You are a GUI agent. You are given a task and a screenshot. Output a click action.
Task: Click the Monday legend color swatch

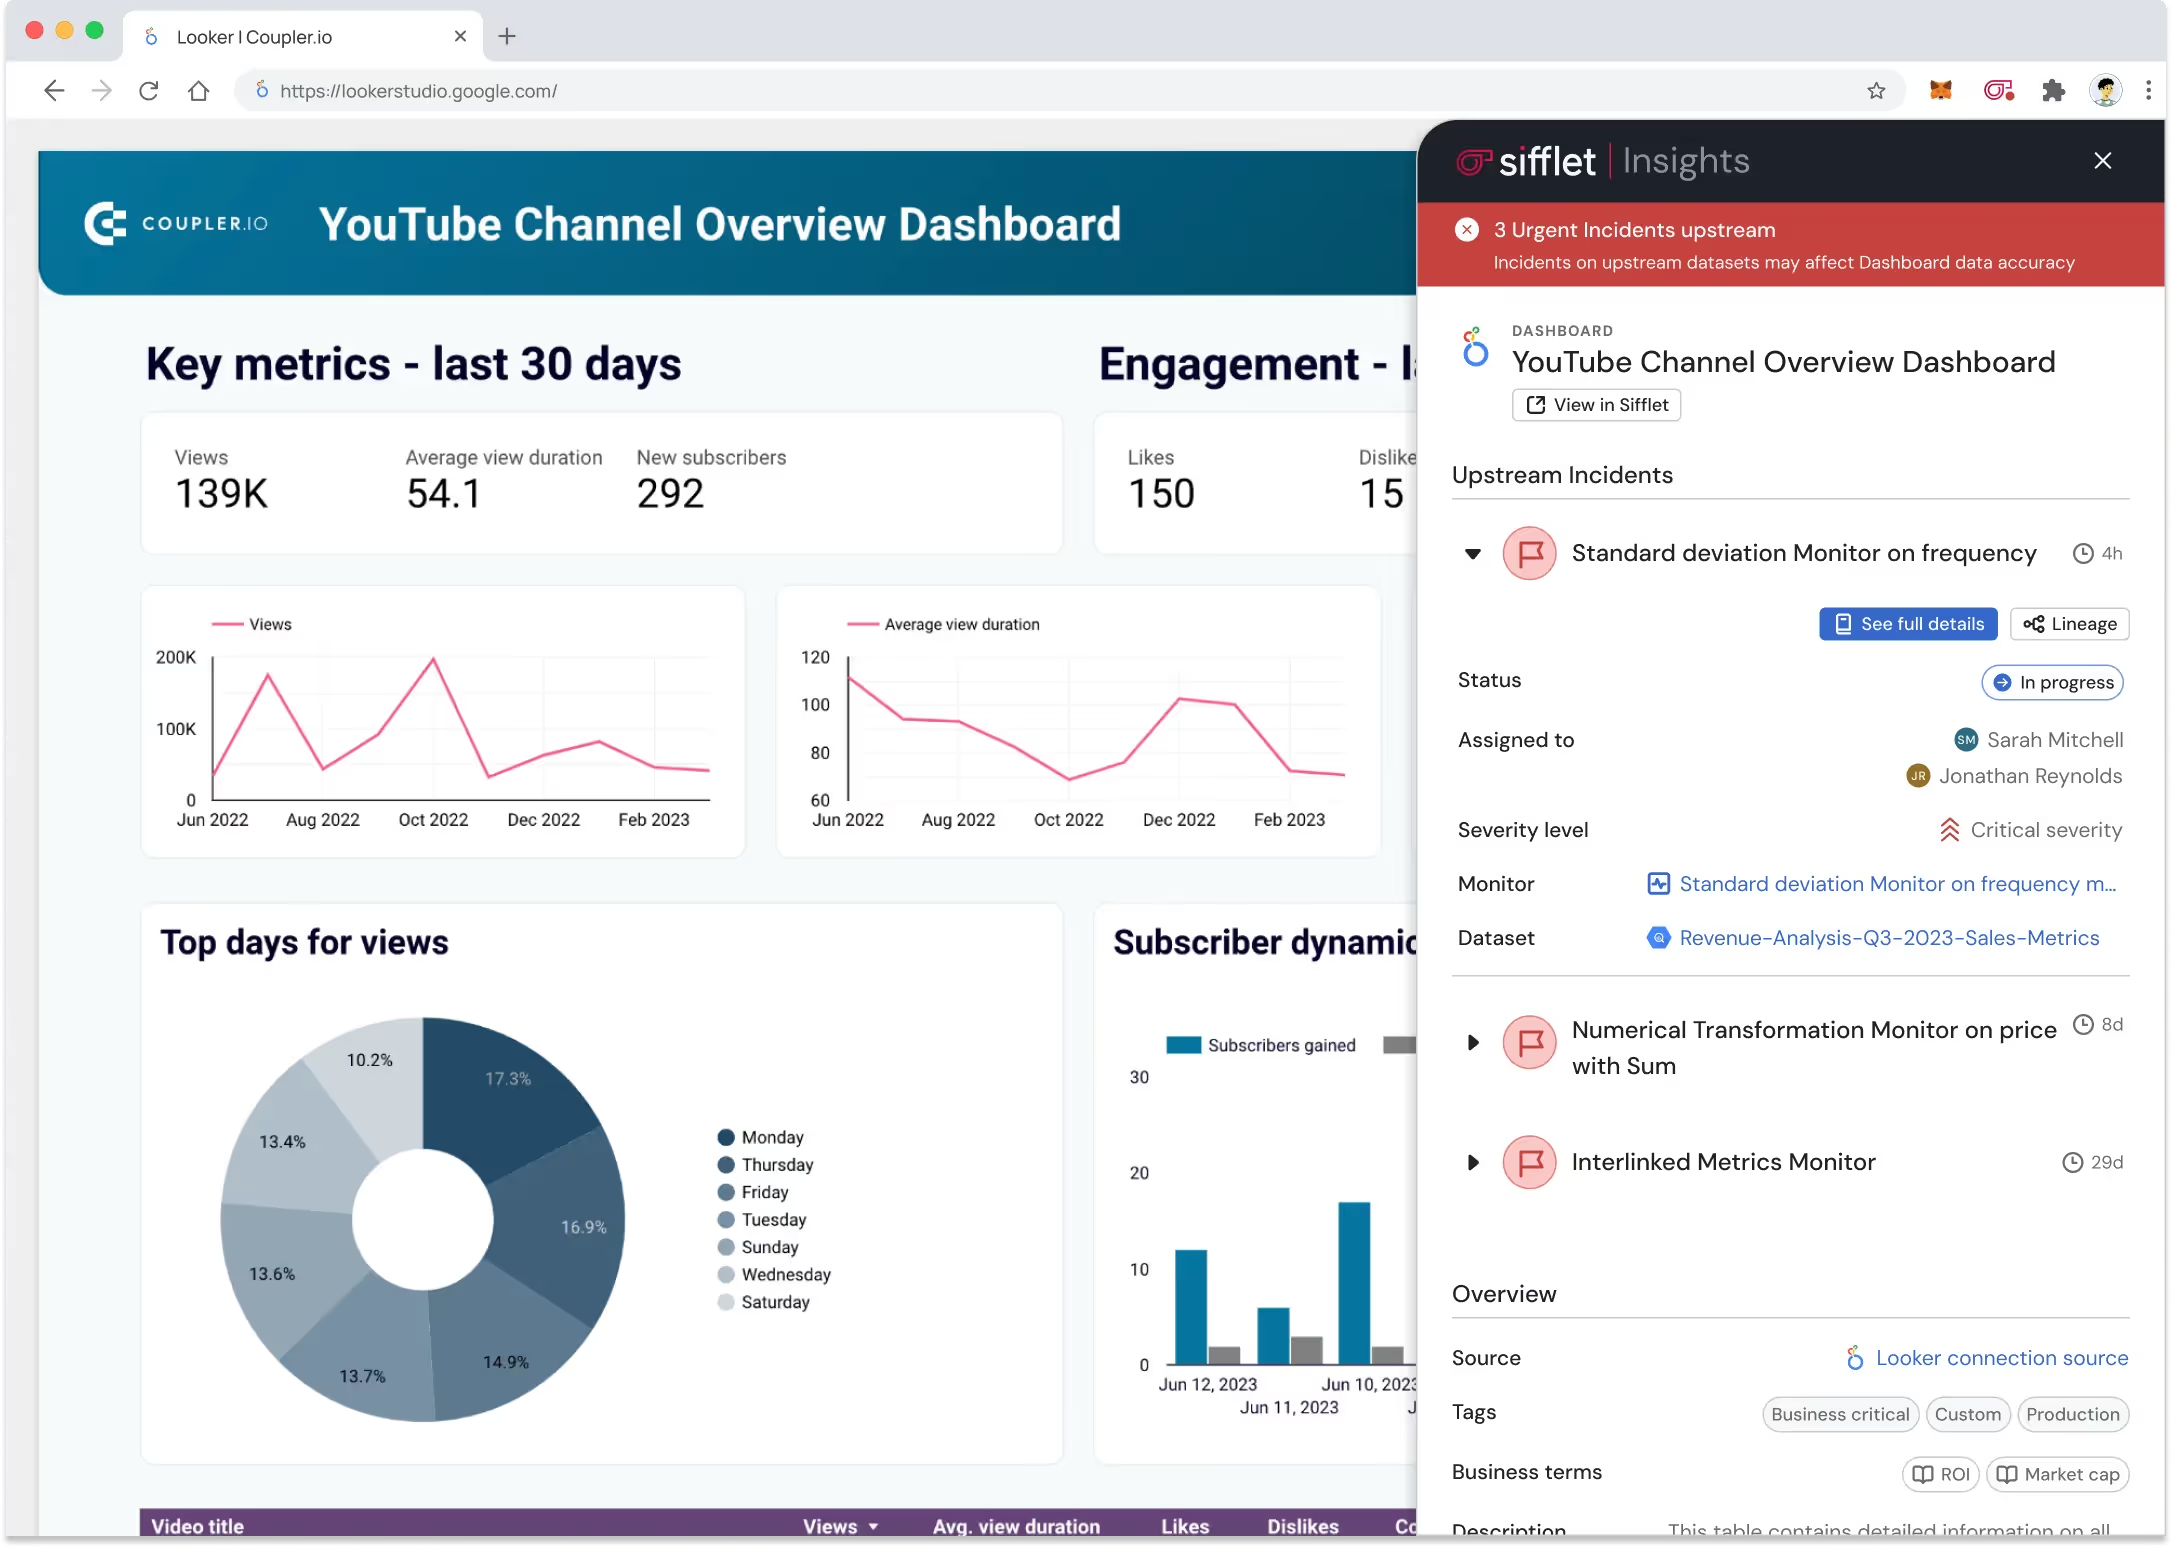tap(727, 1137)
